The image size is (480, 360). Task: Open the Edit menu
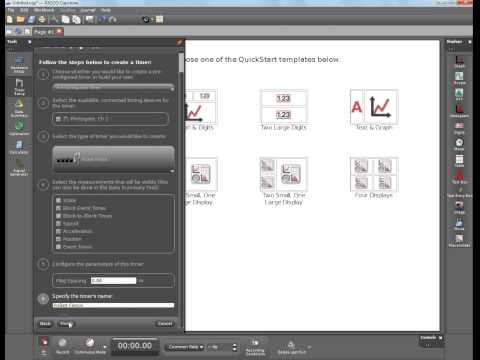coord(24,10)
